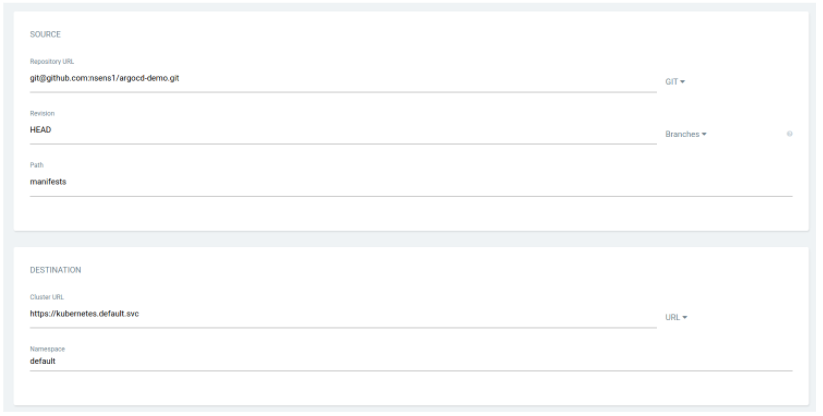Open the URL cluster selector dropdown

point(678,317)
